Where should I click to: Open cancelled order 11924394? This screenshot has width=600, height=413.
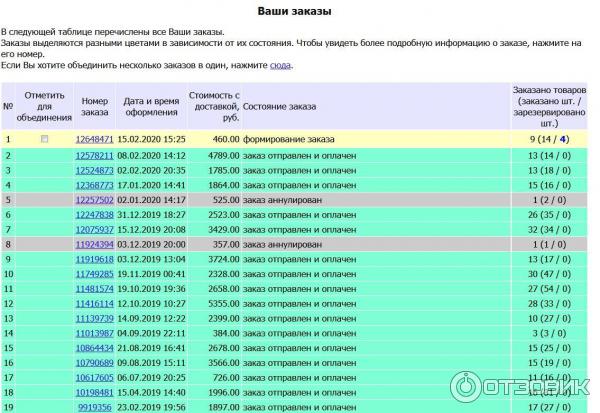(95, 245)
